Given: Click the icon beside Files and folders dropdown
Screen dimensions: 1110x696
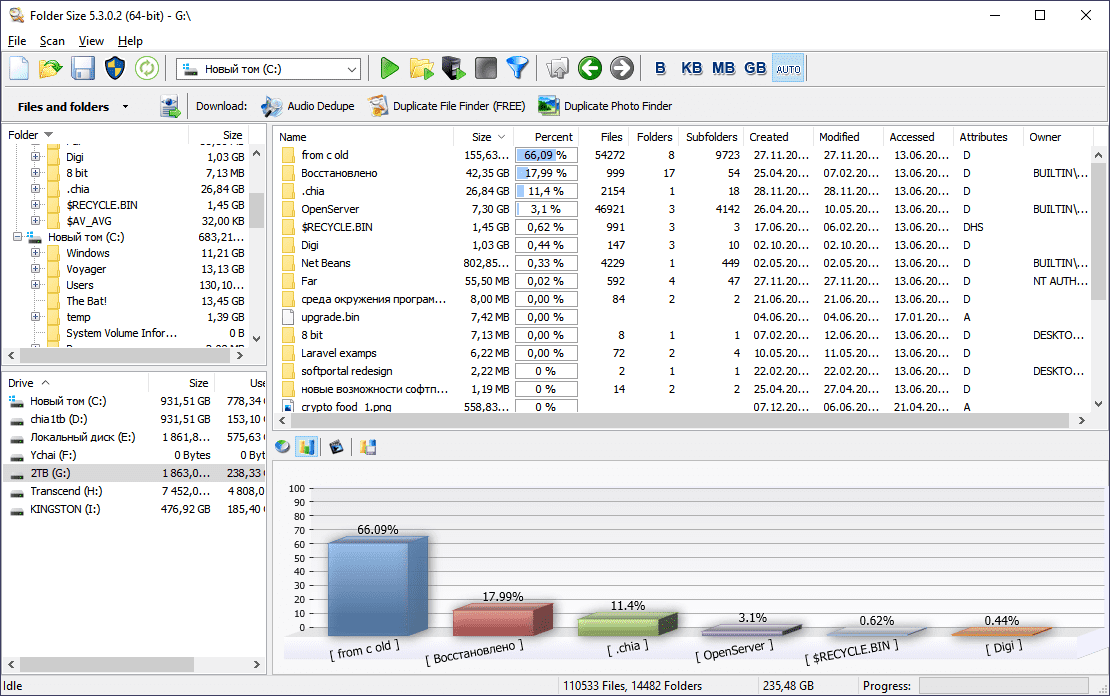Looking at the screenshot, I should coord(170,106).
